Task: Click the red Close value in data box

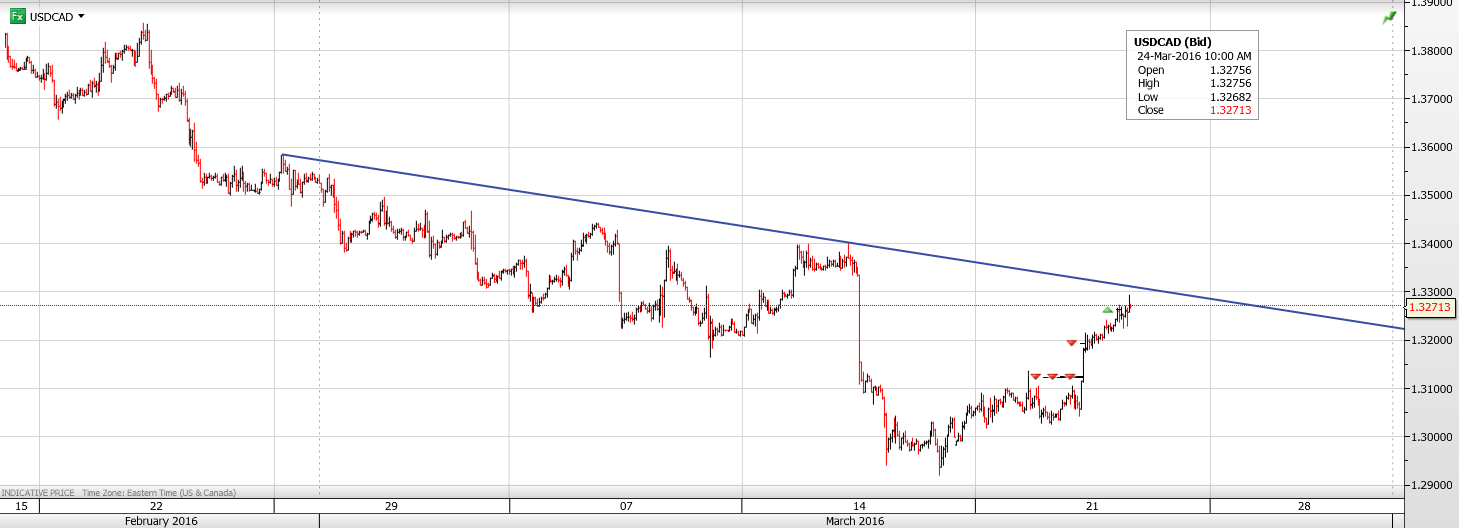Action: click(1231, 111)
